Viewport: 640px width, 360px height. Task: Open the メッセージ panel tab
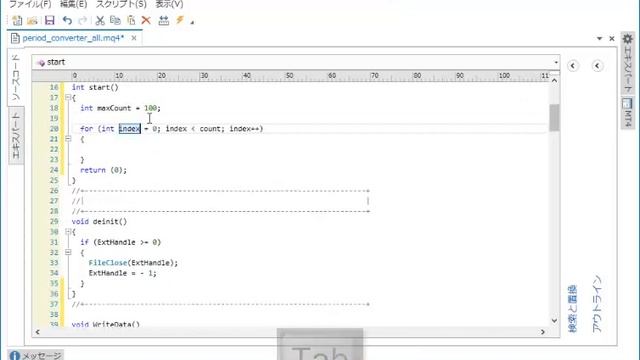[x=36, y=356]
